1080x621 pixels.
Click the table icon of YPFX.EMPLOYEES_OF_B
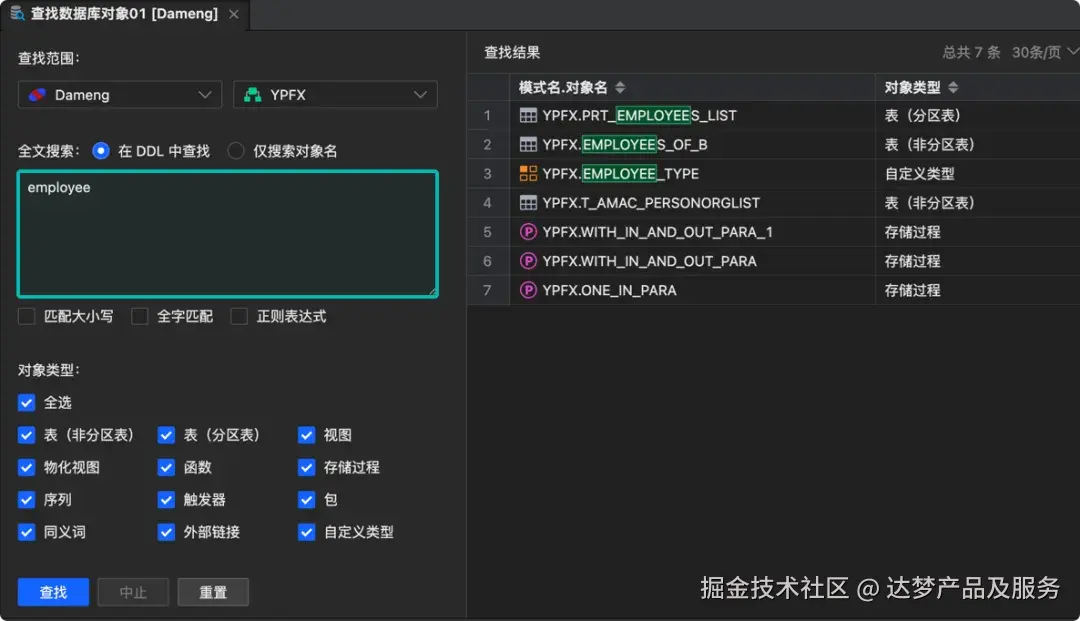point(528,145)
